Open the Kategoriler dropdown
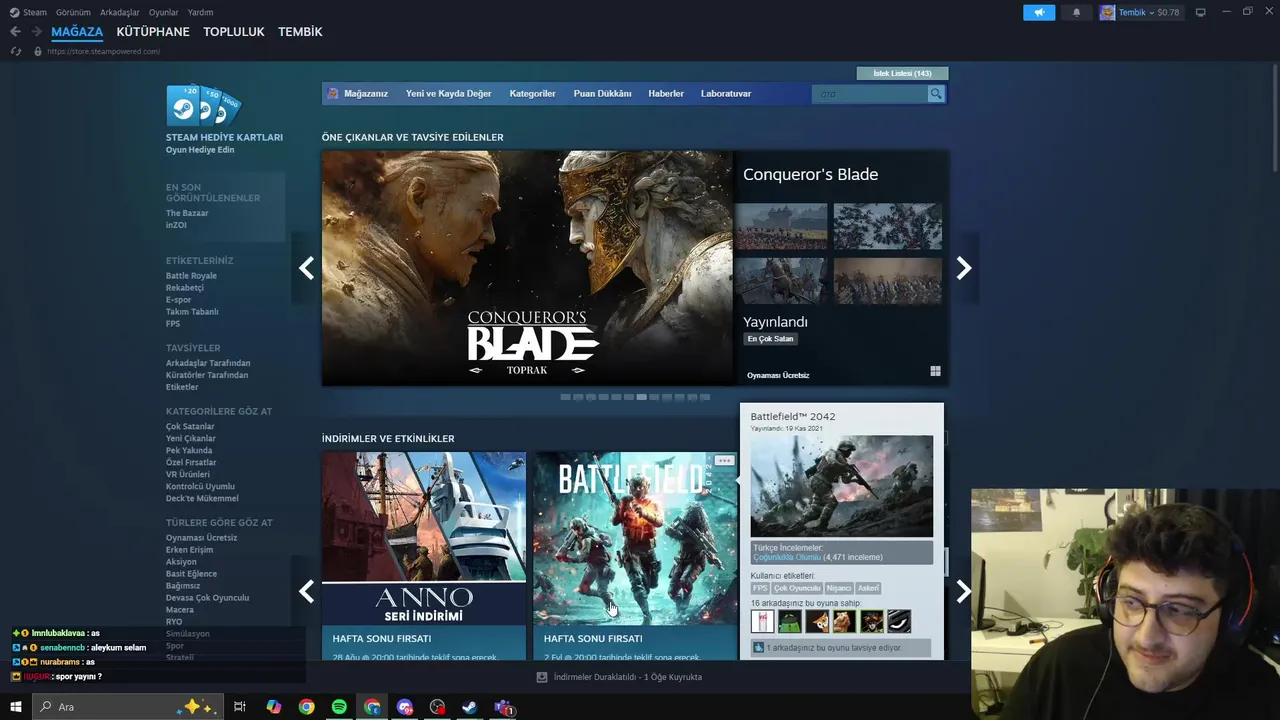Image resolution: width=1280 pixels, height=720 pixels. (x=532, y=93)
